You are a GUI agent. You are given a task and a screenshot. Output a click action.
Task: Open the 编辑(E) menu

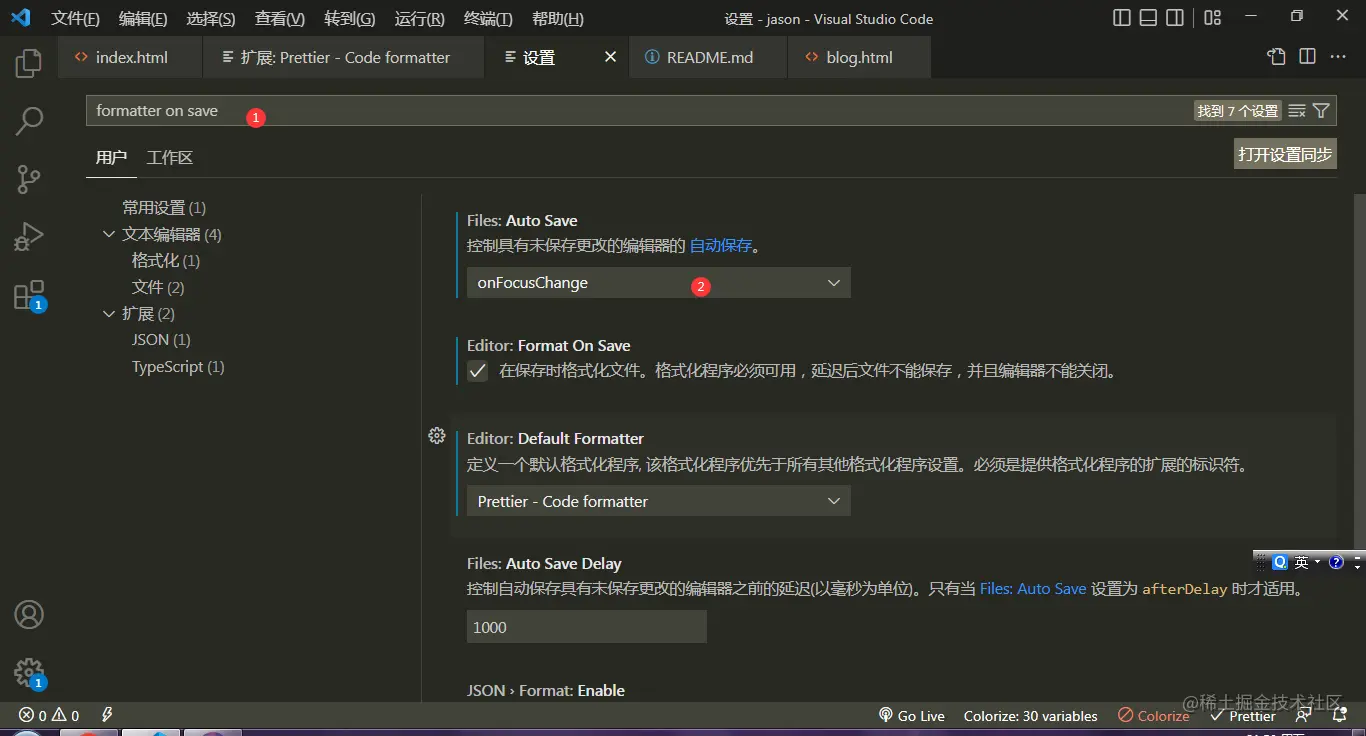143,18
